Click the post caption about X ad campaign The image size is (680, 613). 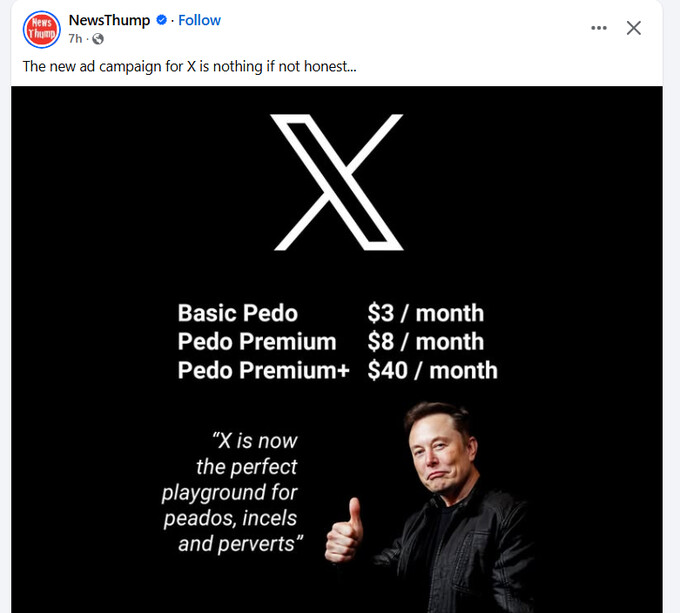[x=190, y=66]
